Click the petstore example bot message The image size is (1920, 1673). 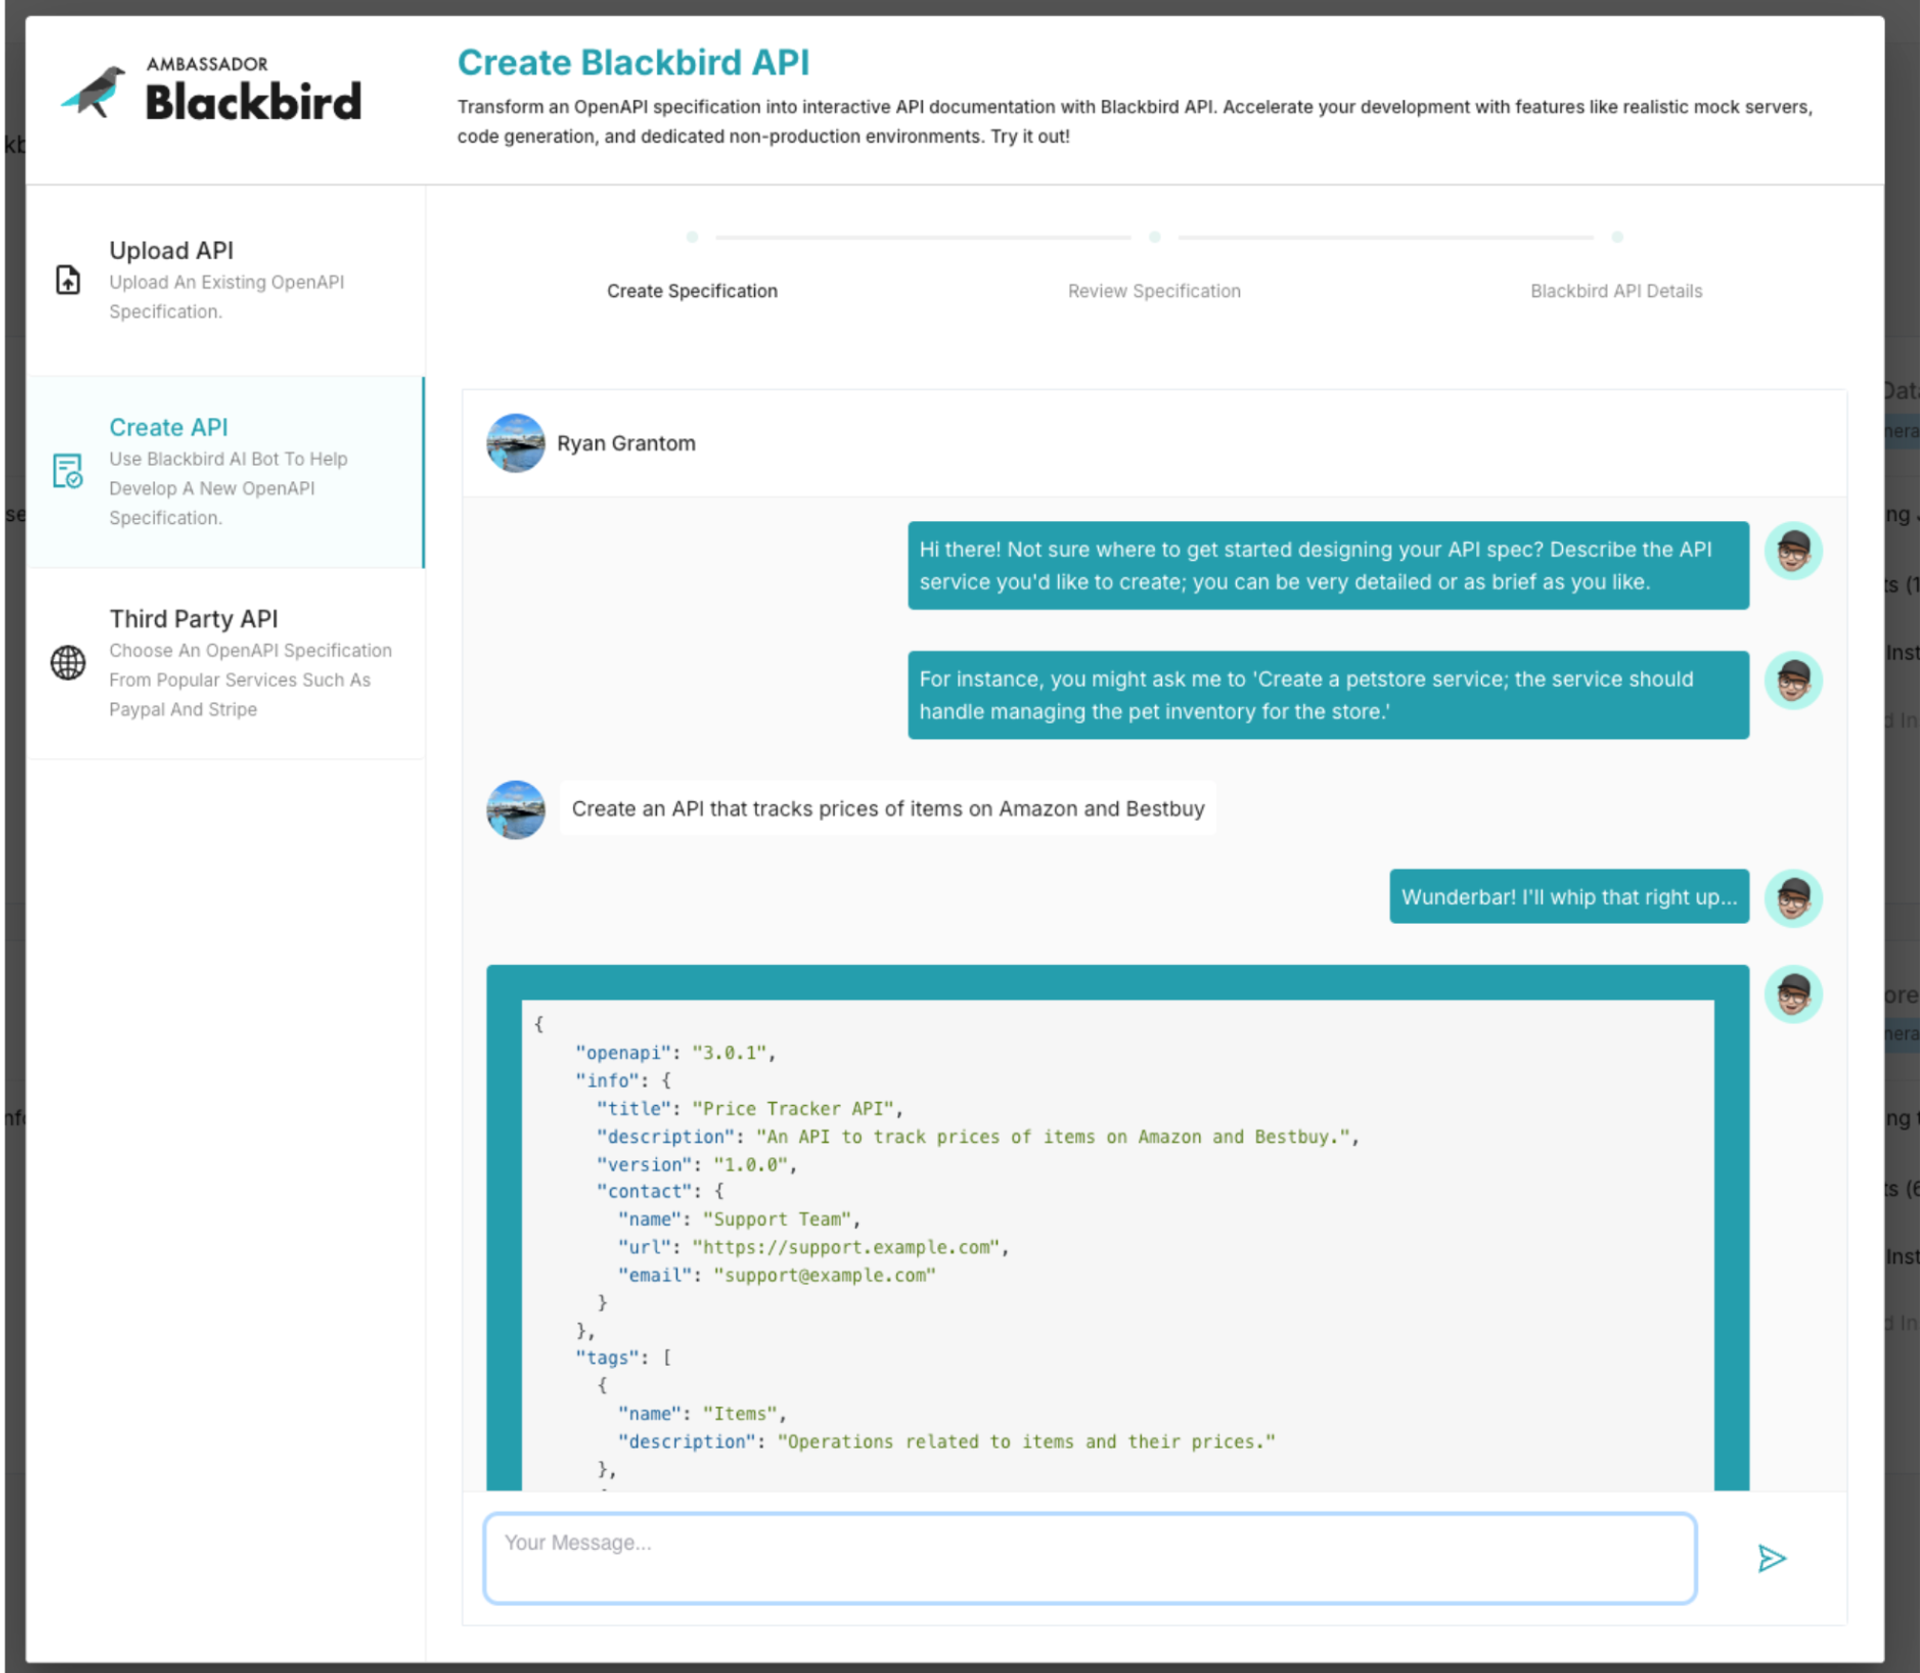pos(1328,695)
